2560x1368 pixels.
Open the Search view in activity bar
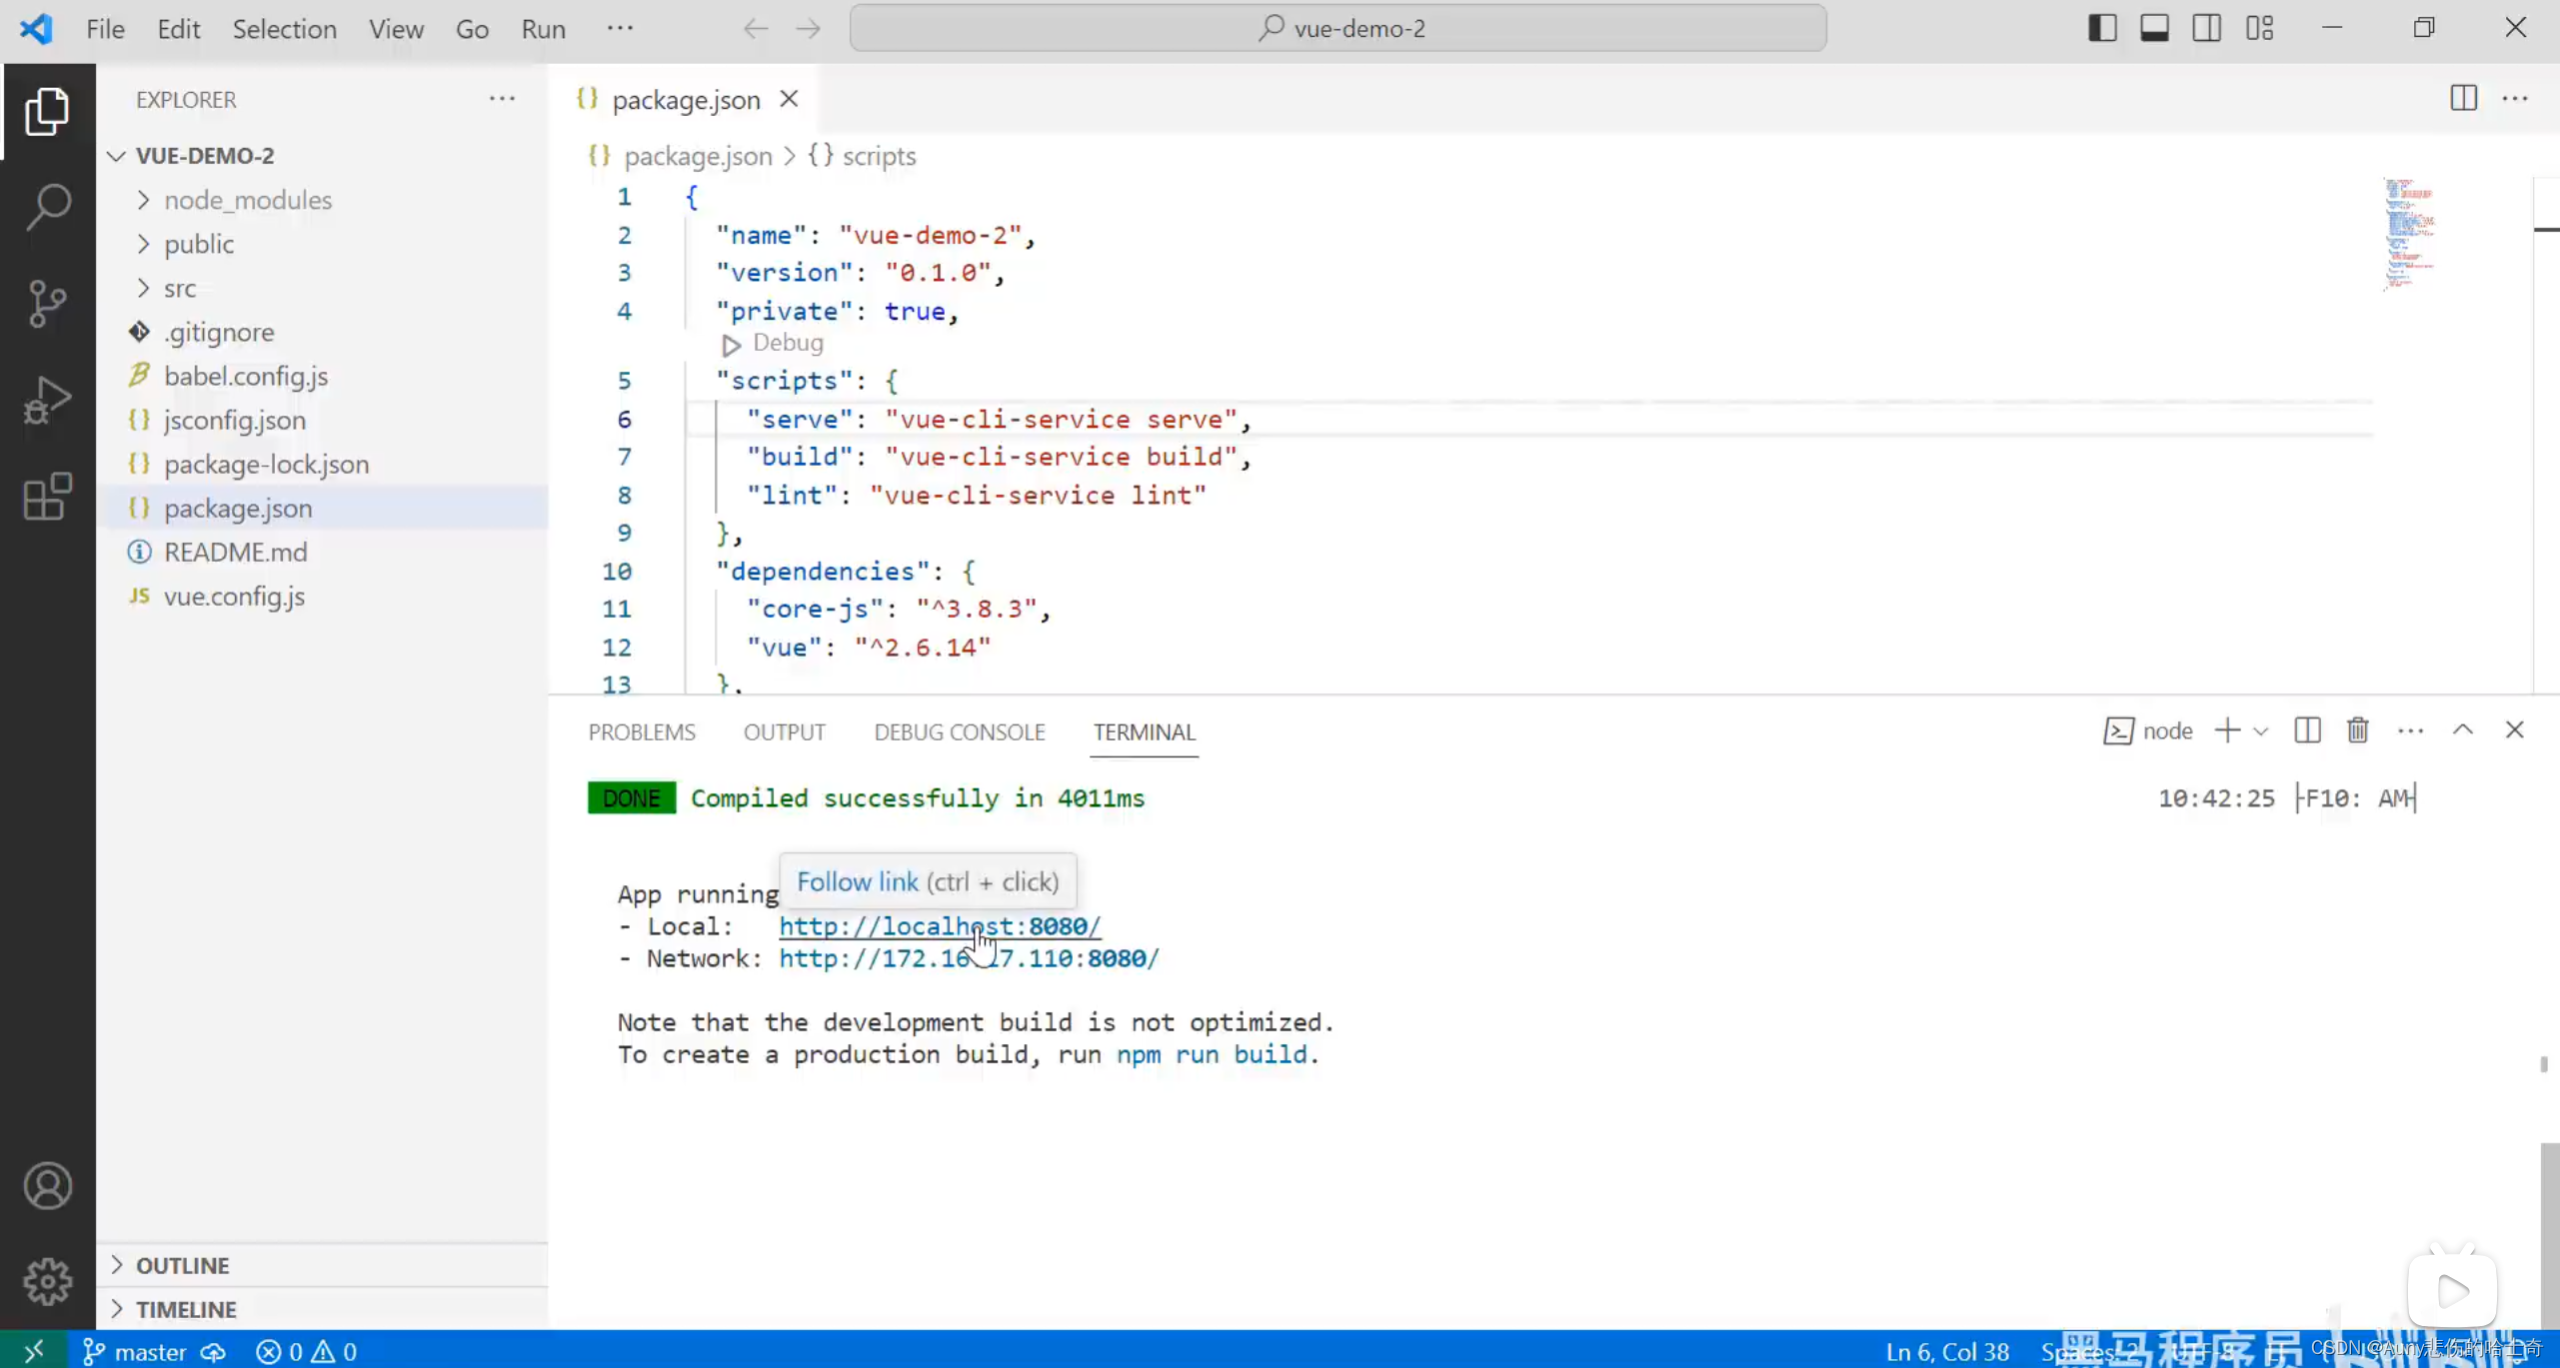(x=47, y=207)
